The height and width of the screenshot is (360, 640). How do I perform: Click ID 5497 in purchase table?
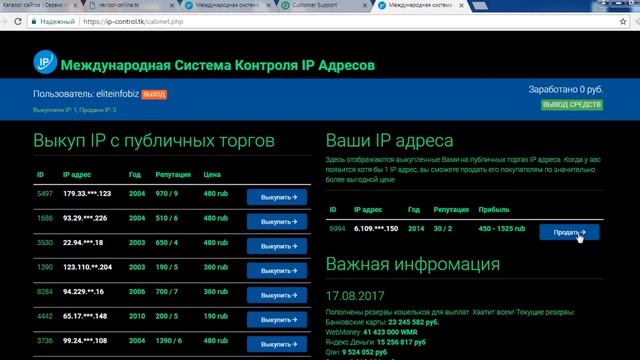pos(44,194)
